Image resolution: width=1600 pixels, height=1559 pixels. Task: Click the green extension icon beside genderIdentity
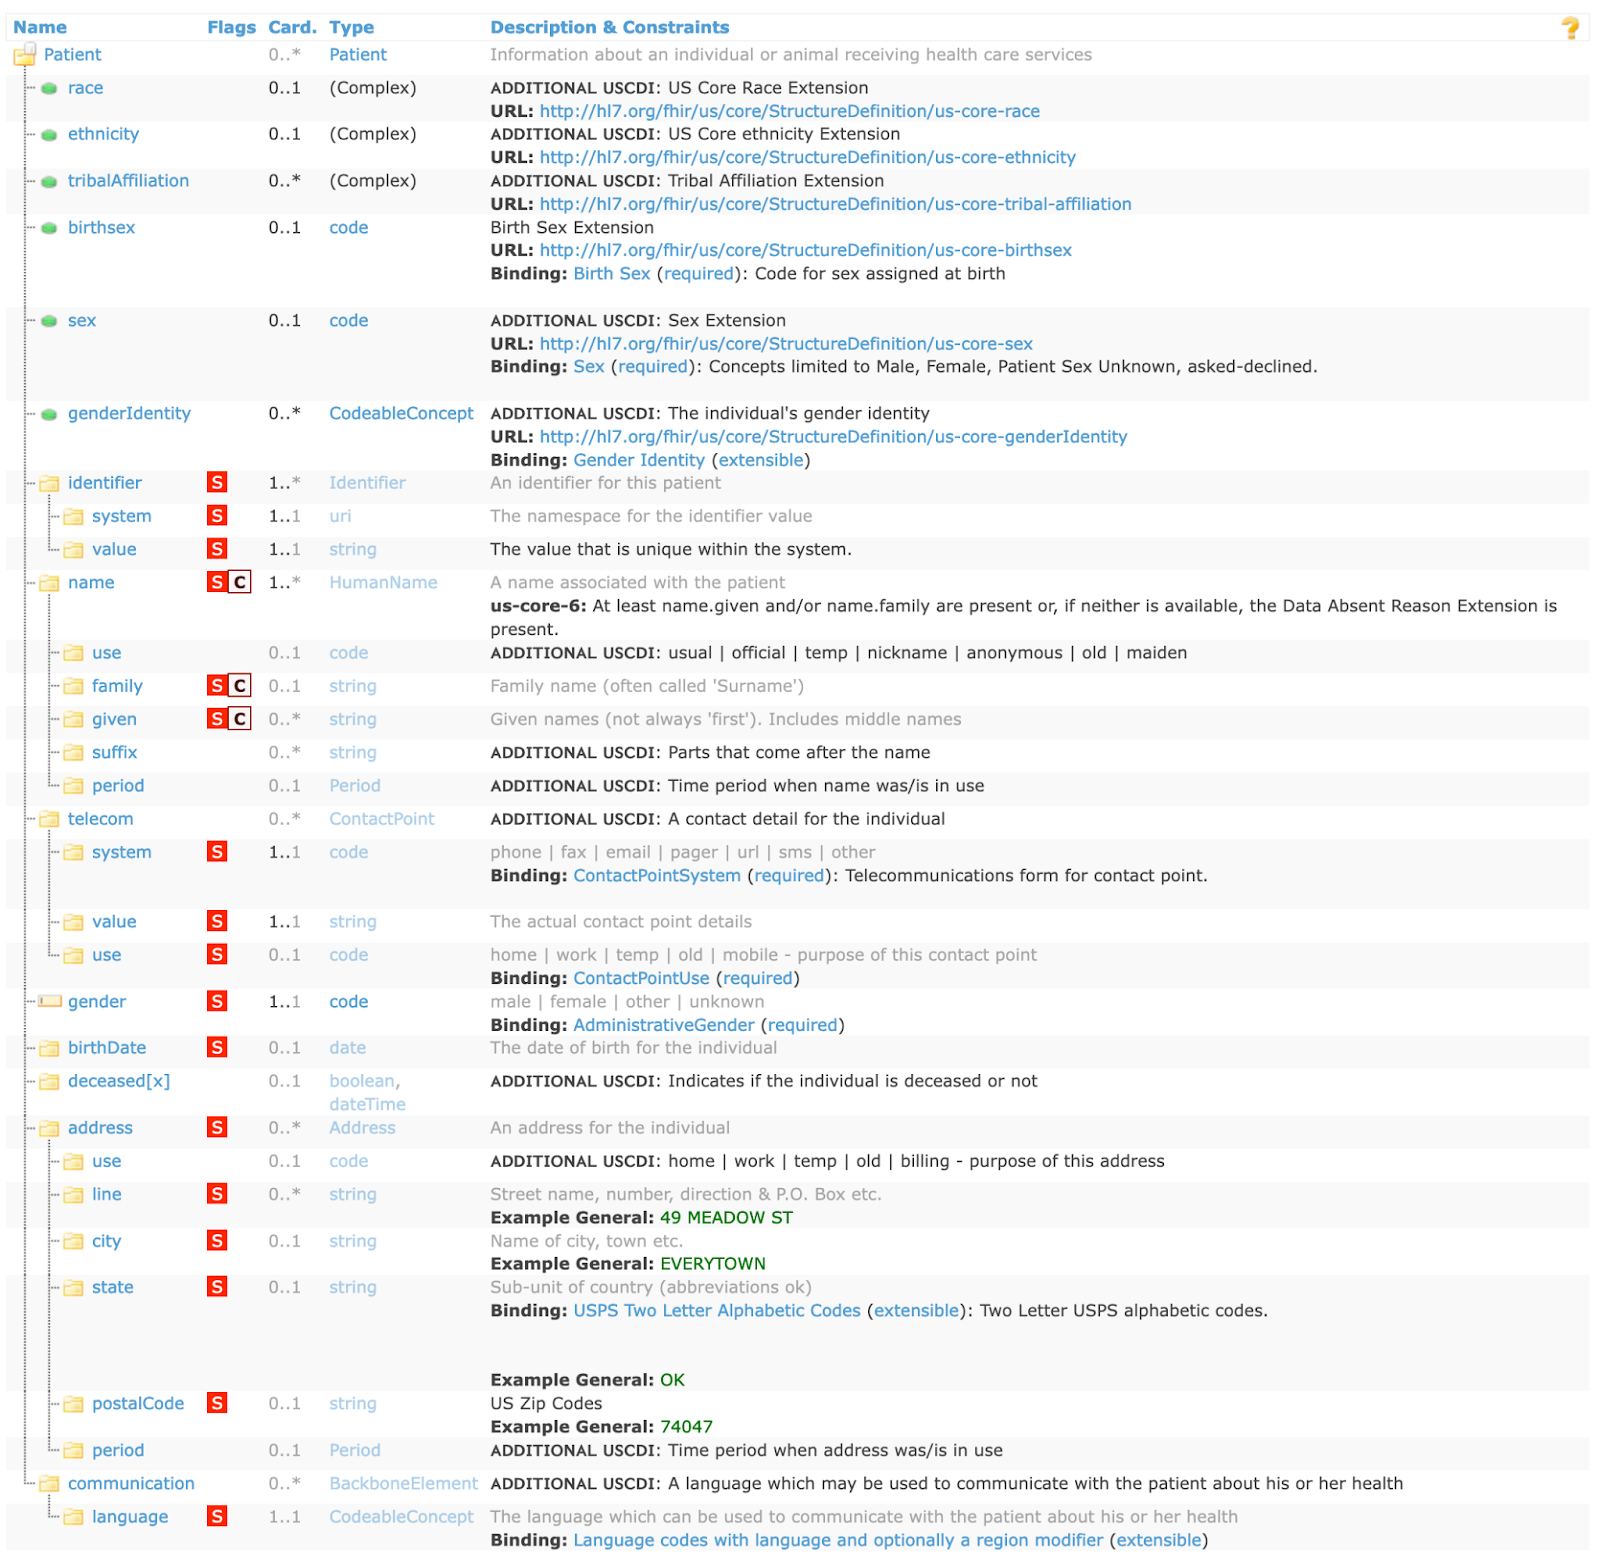49,414
